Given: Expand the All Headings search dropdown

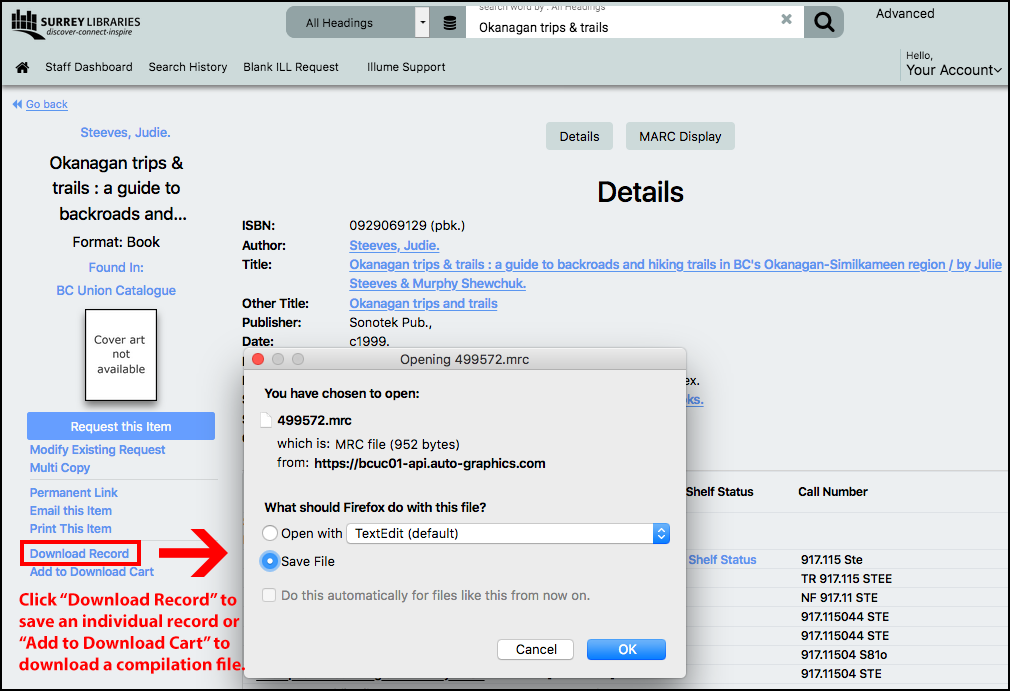Looking at the screenshot, I should click(422, 23).
